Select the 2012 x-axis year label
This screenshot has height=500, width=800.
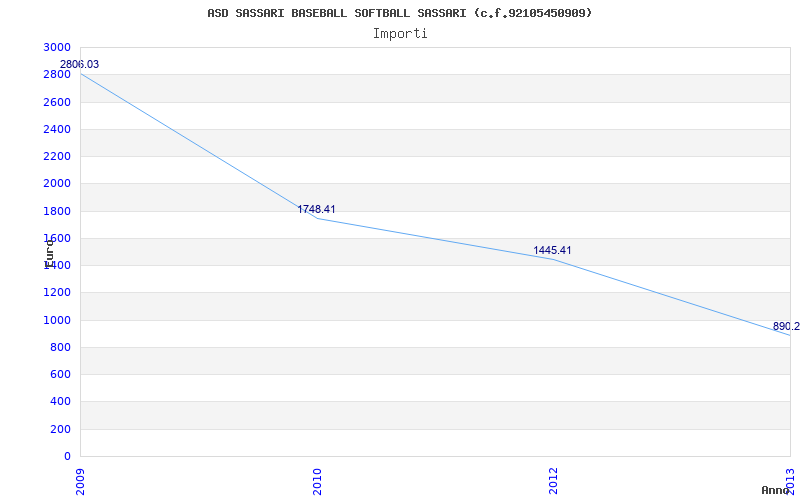point(554,481)
